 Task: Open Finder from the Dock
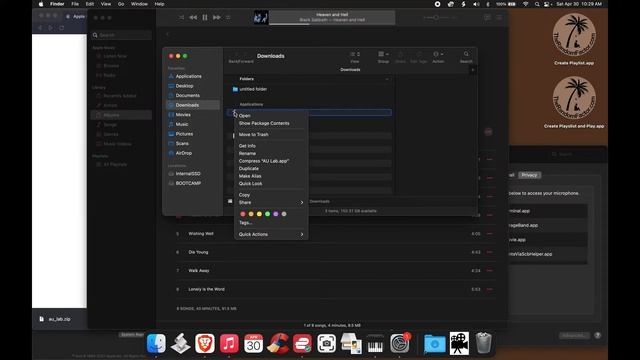click(x=156, y=343)
